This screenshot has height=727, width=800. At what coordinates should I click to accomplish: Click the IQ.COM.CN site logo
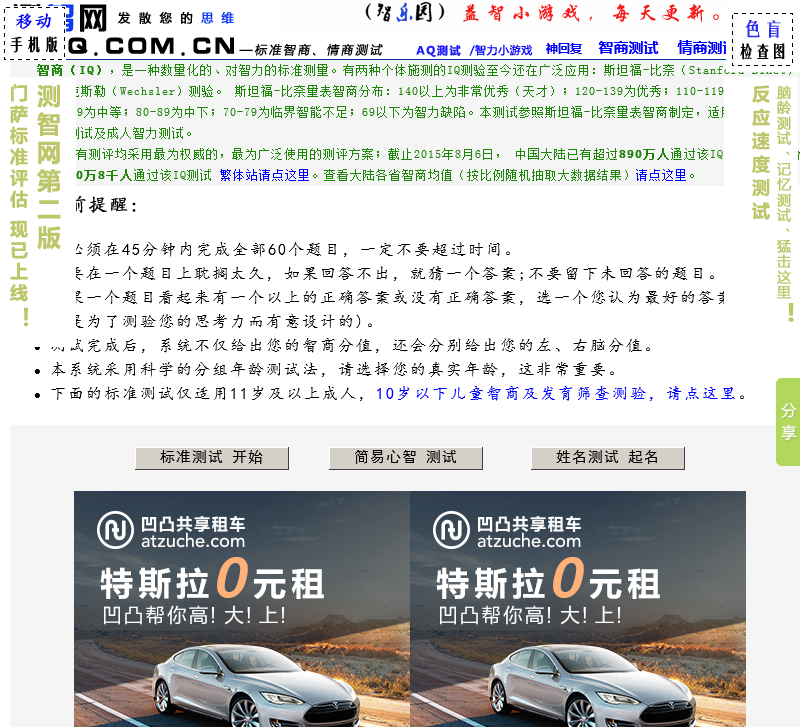click(x=151, y=46)
